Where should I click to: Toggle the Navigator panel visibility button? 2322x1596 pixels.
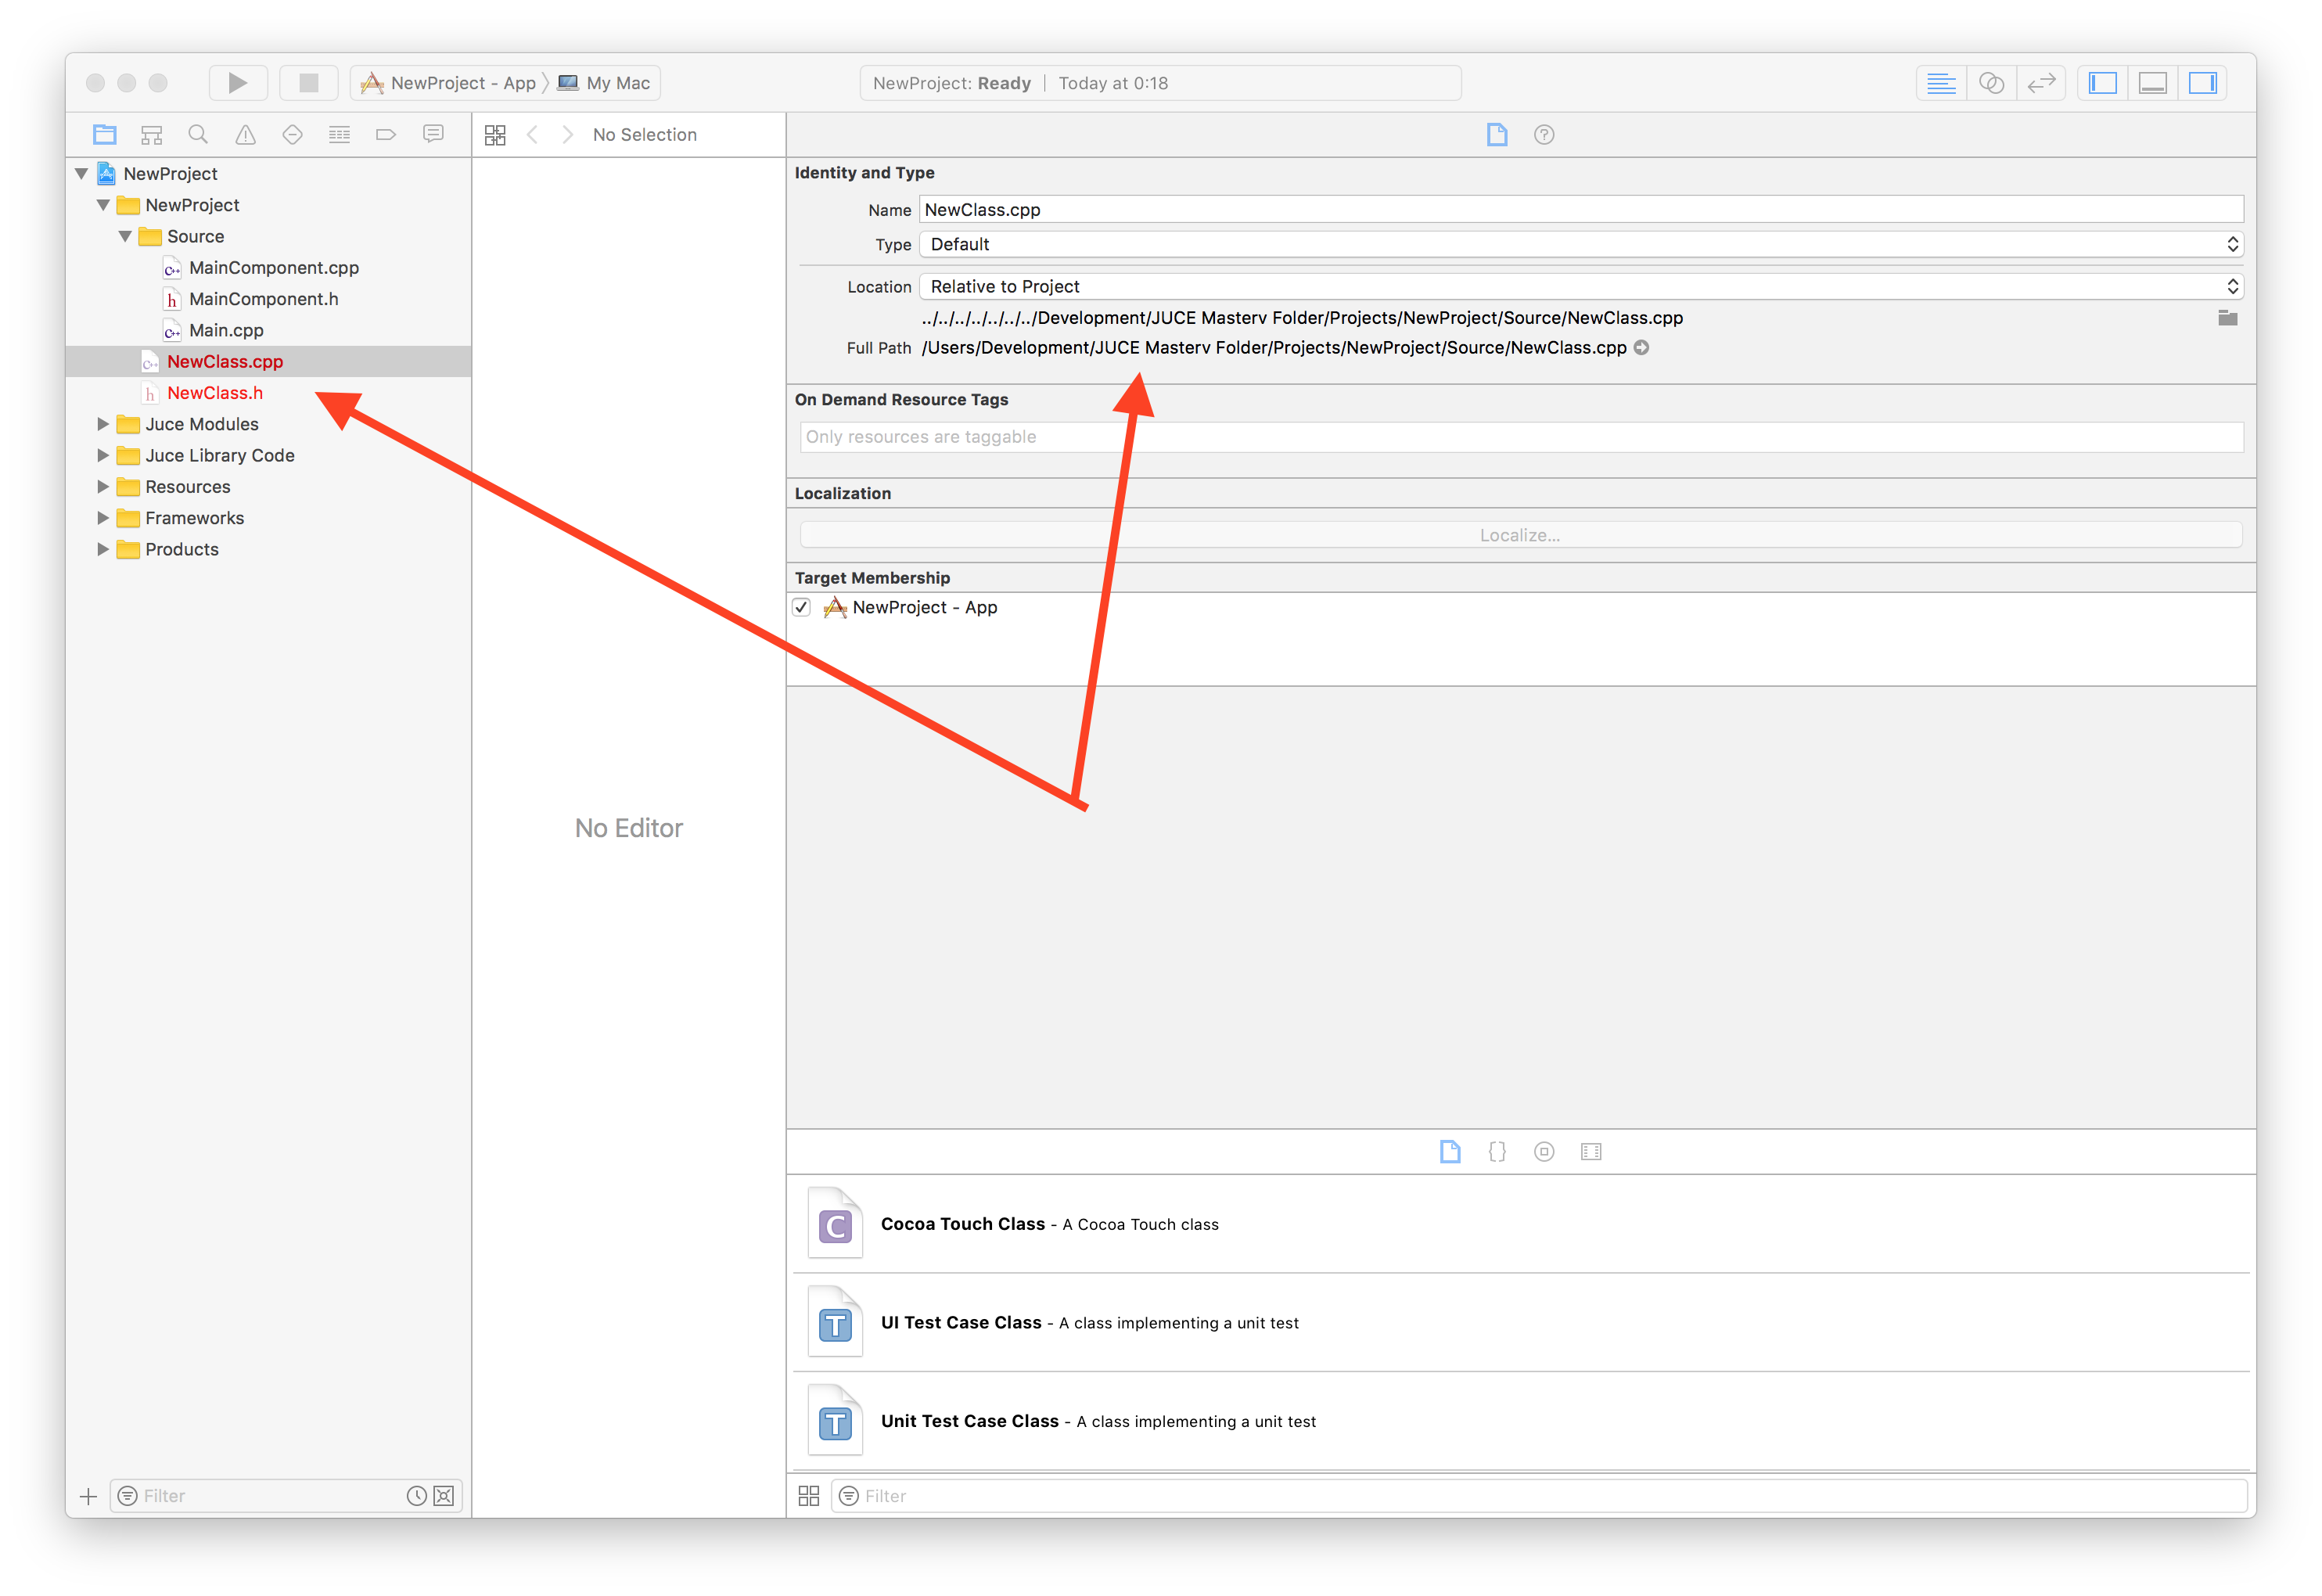click(x=2102, y=83)
